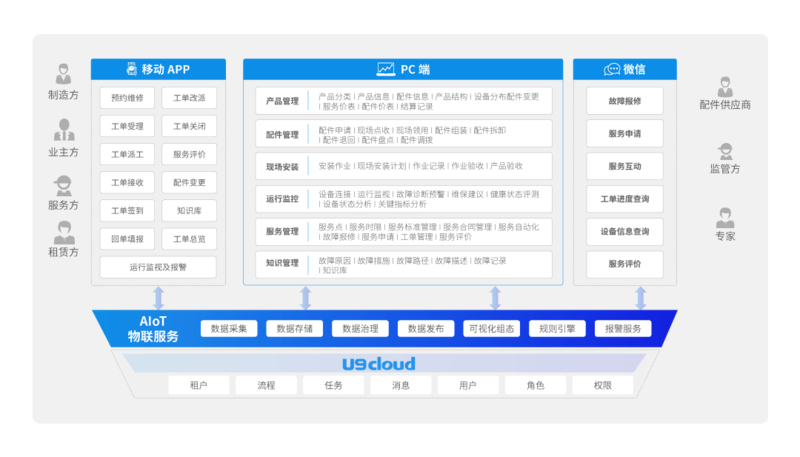Click the chart icon beside PC 端
800x457 pixels.
tap(386, 69)
